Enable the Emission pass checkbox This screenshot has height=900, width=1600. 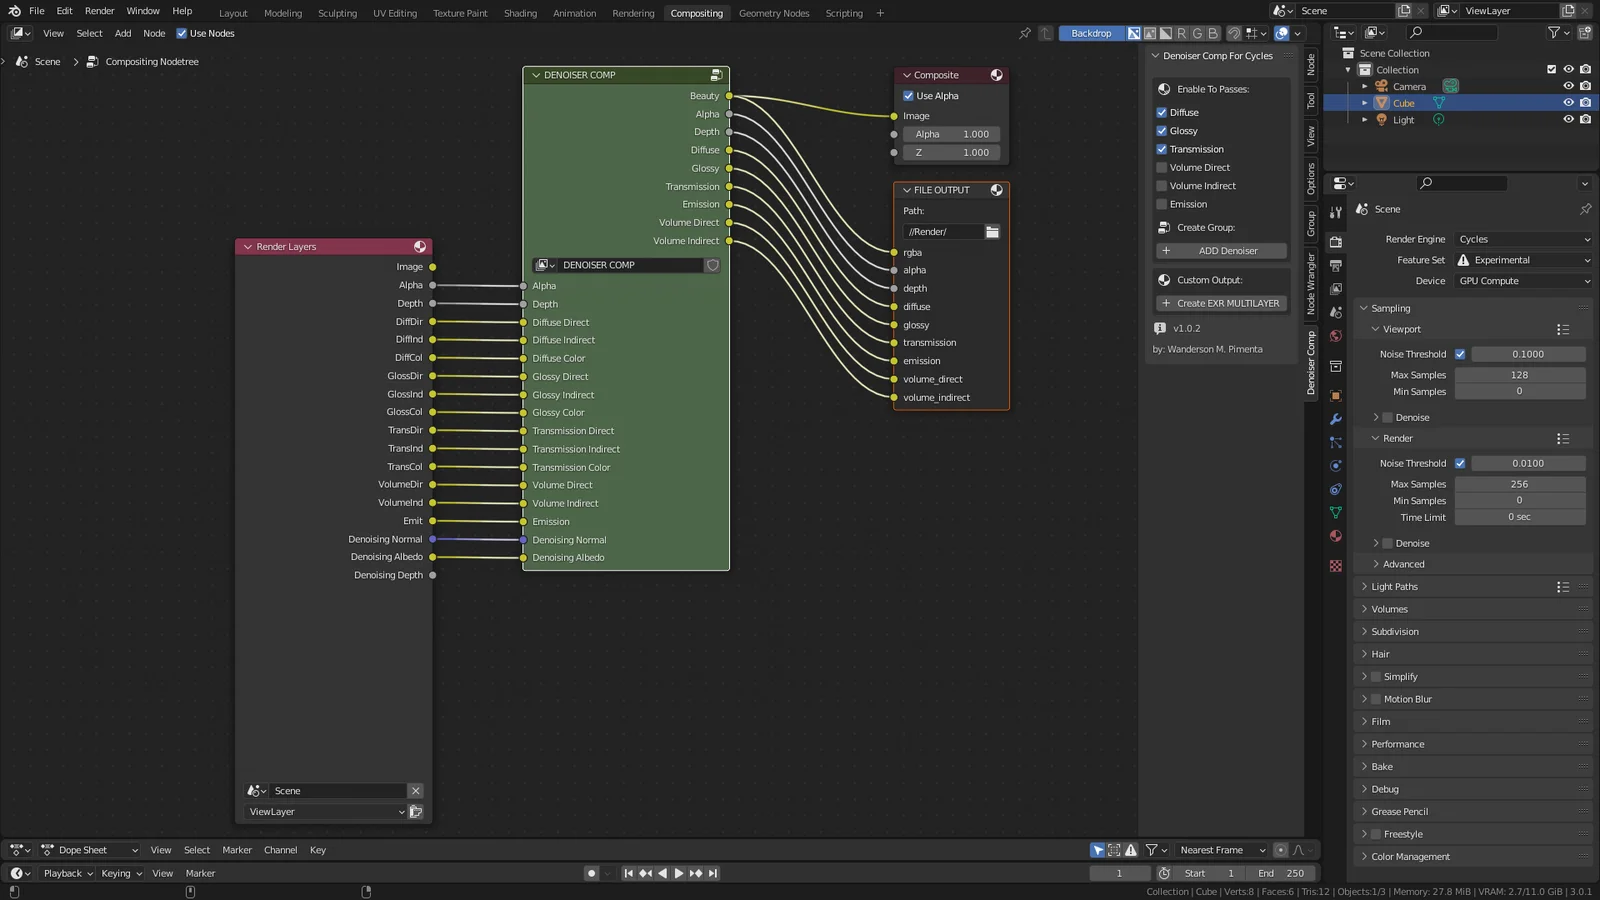click(1163, 204)
